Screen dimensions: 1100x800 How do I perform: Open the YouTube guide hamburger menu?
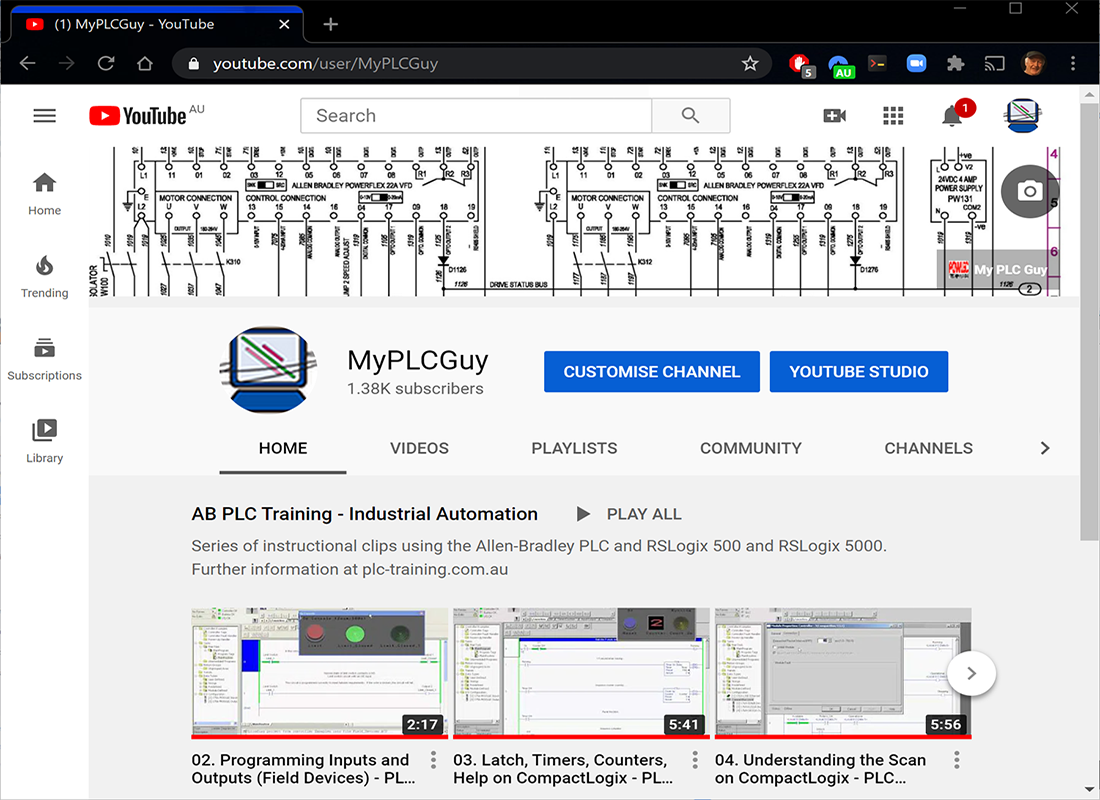pos(44,116)
